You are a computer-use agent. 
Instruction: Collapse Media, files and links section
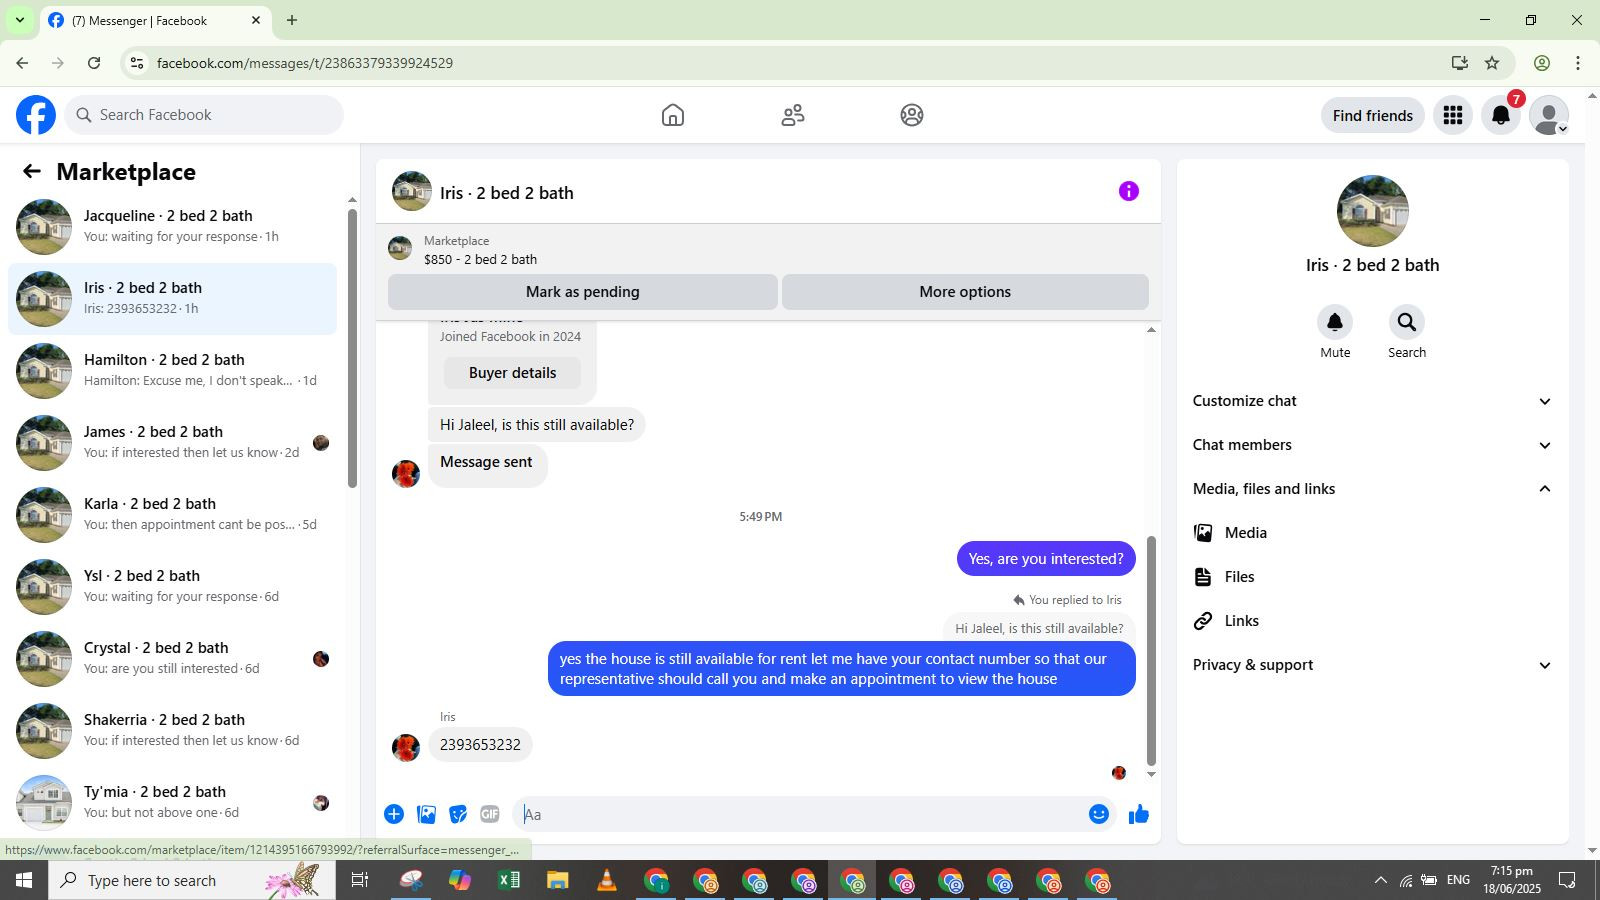[1372, 489]
